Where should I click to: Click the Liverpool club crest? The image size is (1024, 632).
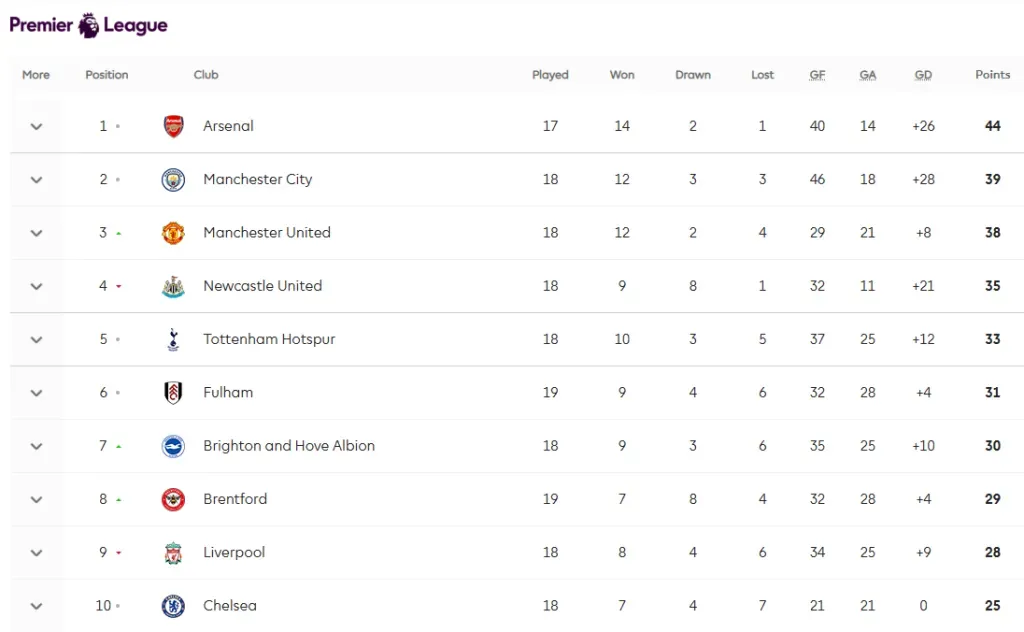[173, 553]
